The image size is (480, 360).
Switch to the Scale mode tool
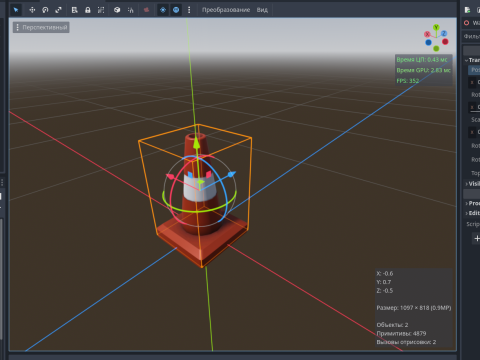coord(59,10)
